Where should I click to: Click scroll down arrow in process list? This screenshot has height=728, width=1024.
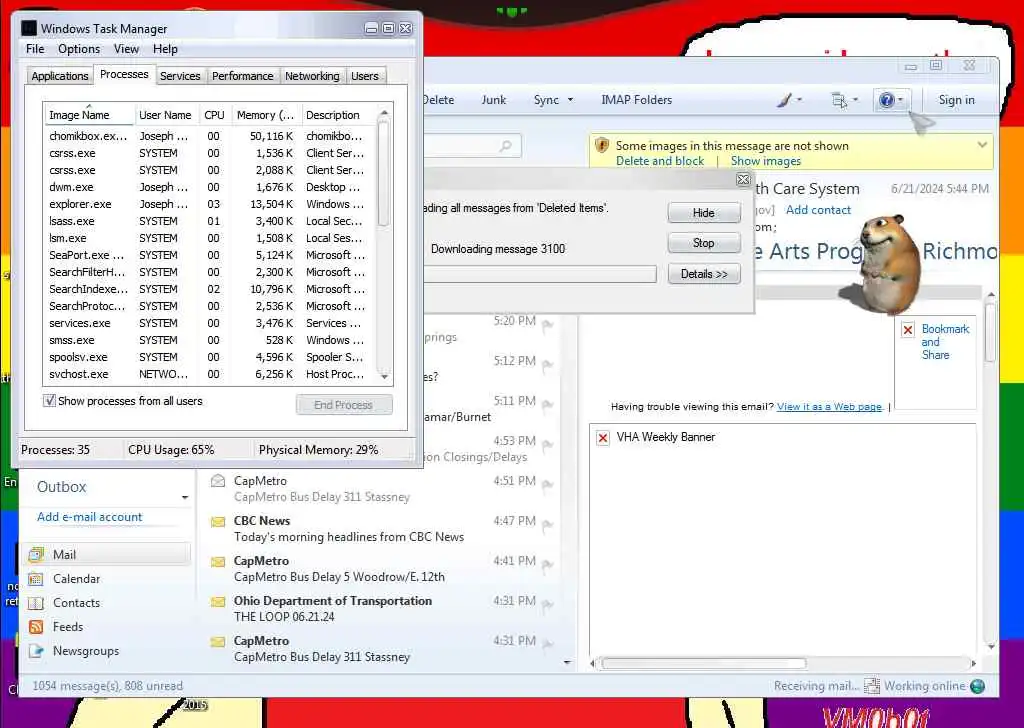coord(384,376)
